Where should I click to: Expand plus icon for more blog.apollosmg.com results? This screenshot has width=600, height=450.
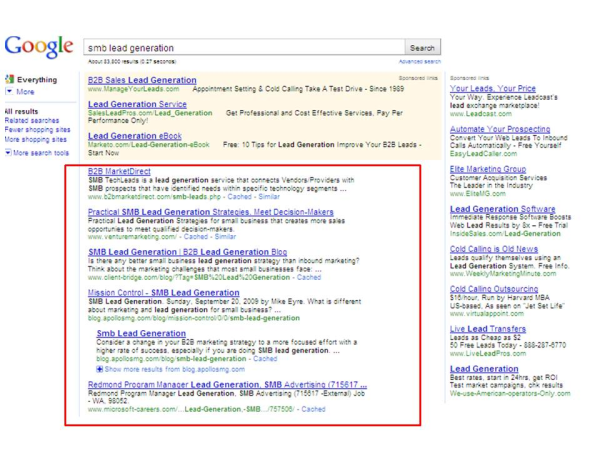point(99,369)
